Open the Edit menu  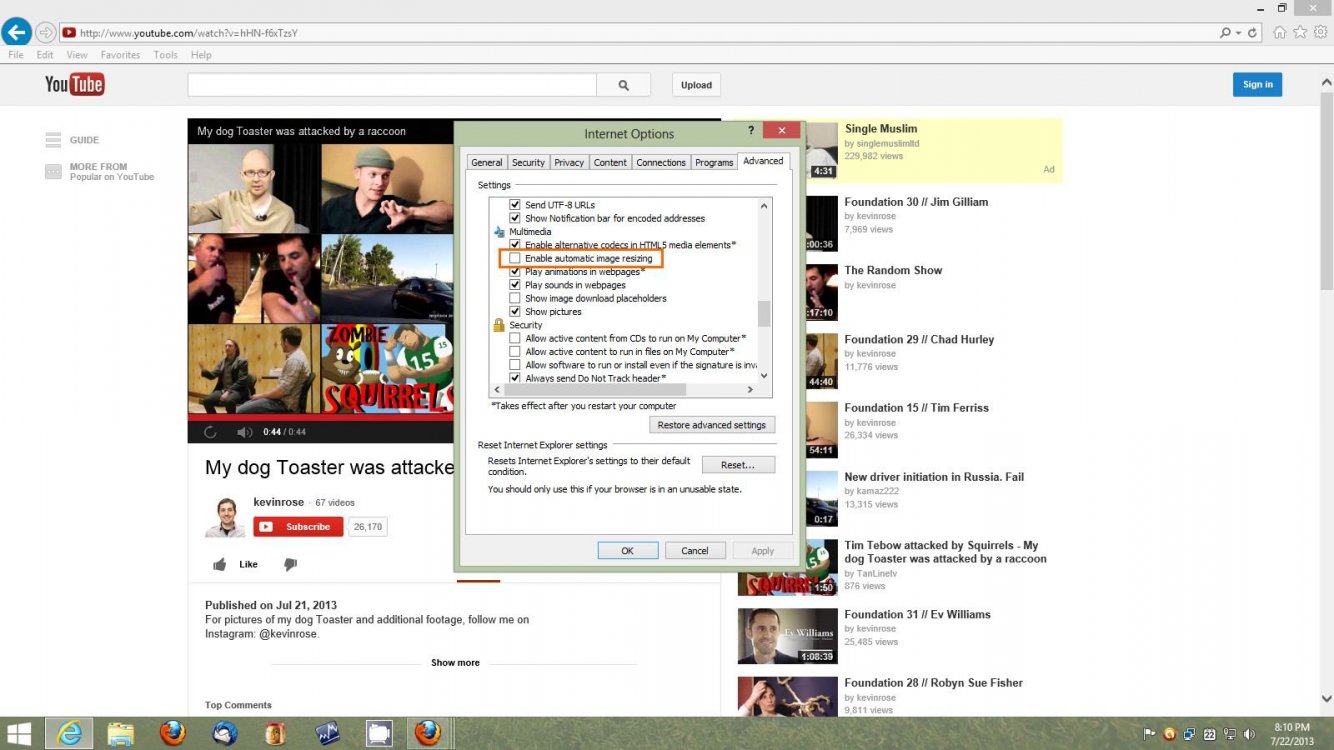pos(45,55)
